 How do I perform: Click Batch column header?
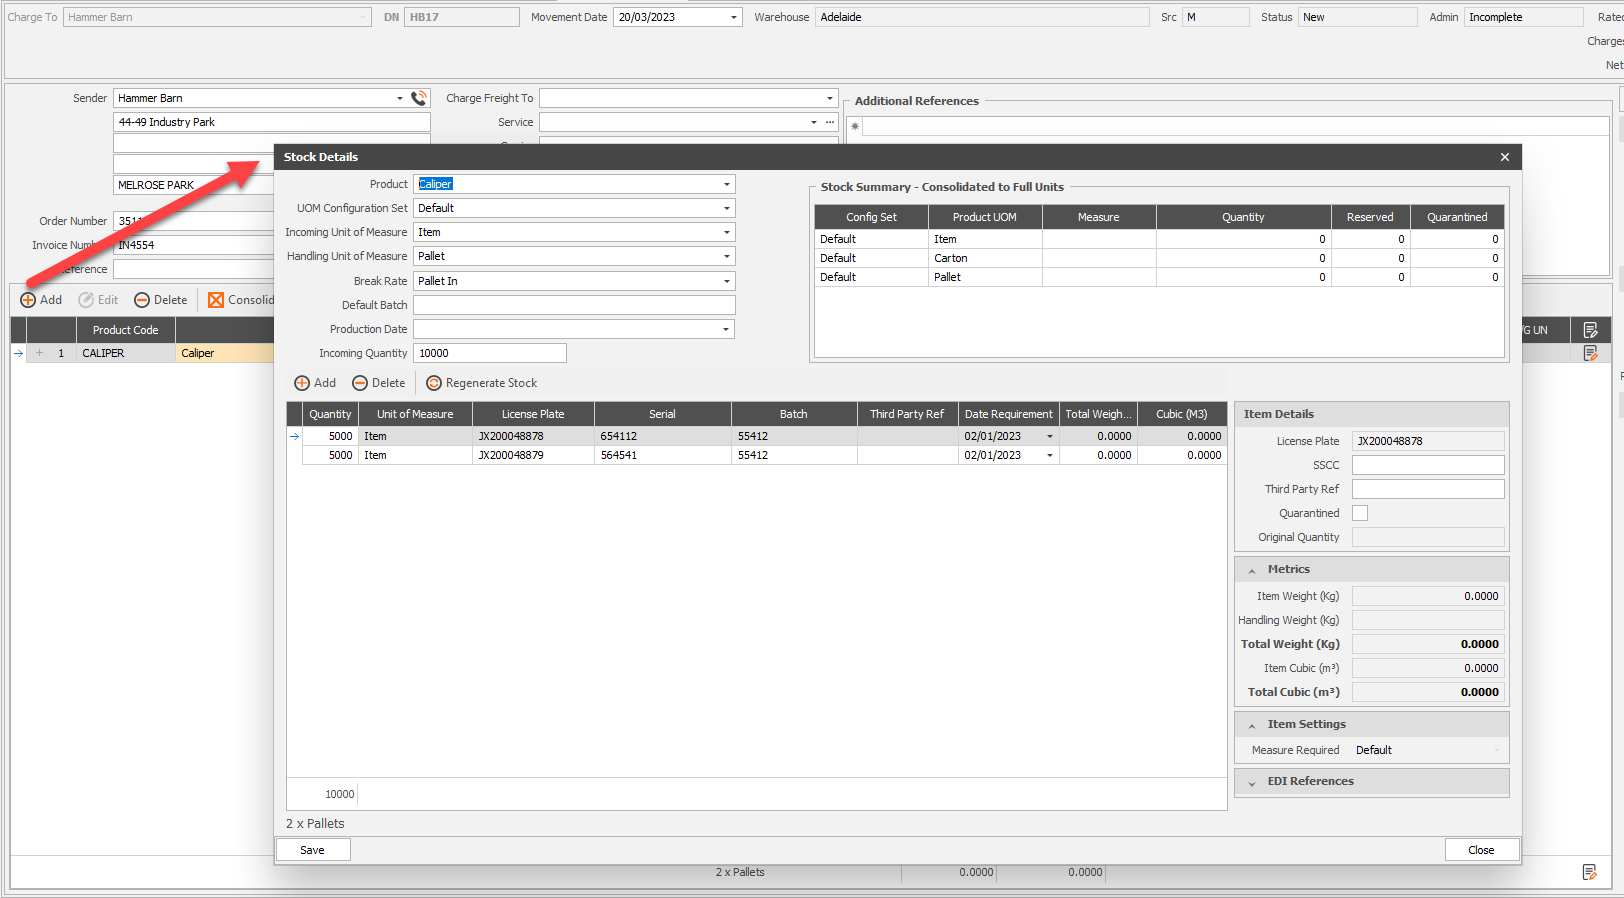coord(794,414)
